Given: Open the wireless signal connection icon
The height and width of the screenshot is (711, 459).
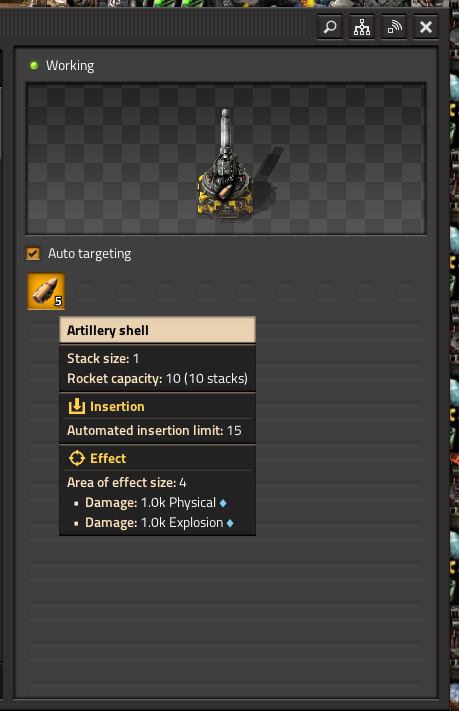Looking at the screenshot, I should (394, 27).
